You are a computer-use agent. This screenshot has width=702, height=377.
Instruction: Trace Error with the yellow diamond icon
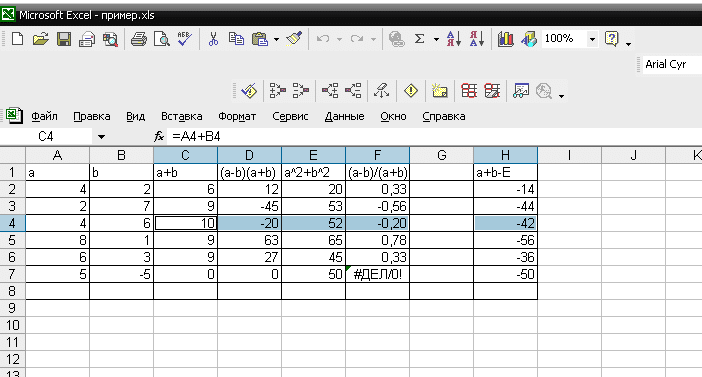[411, 91]
